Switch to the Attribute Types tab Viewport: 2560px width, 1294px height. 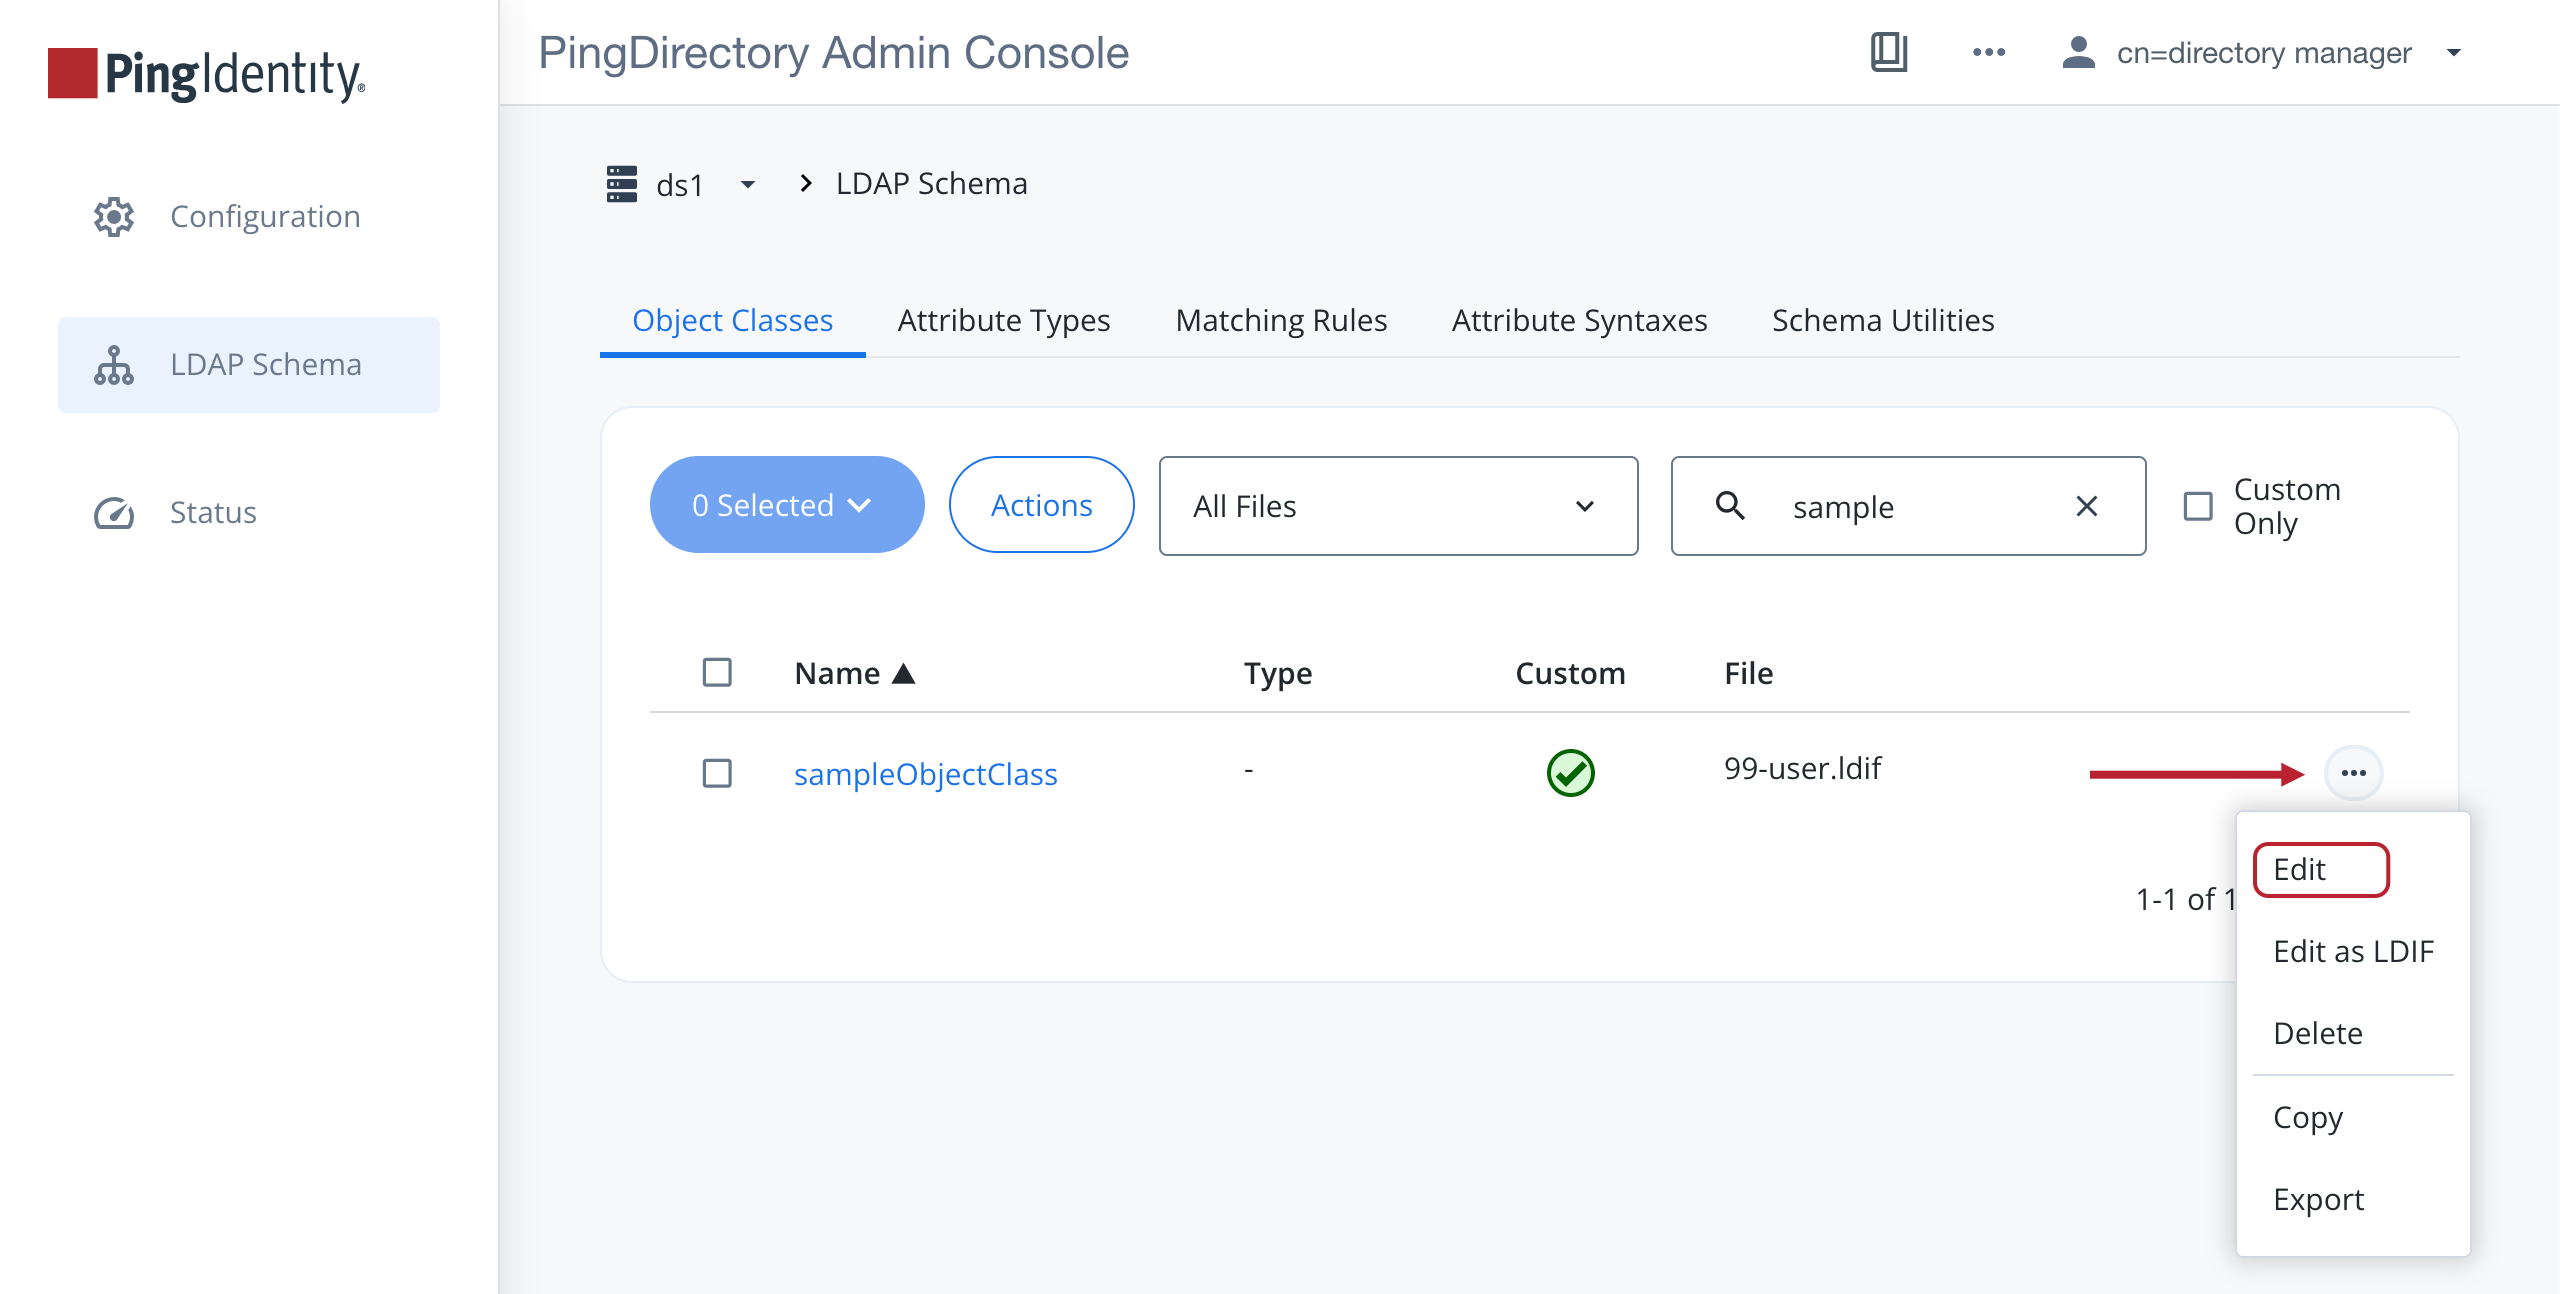[1003, 320]
